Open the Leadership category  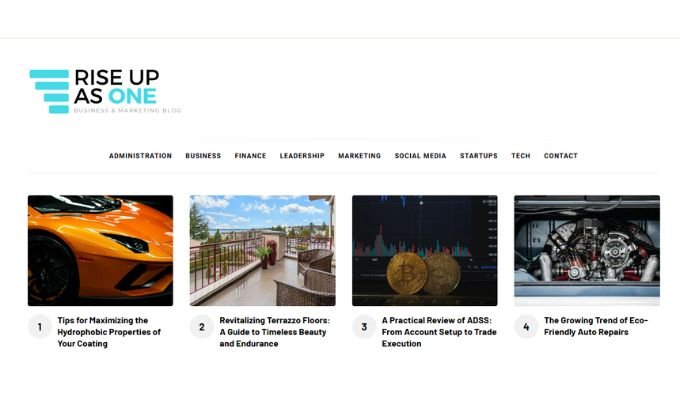click(x=302, y=156)
